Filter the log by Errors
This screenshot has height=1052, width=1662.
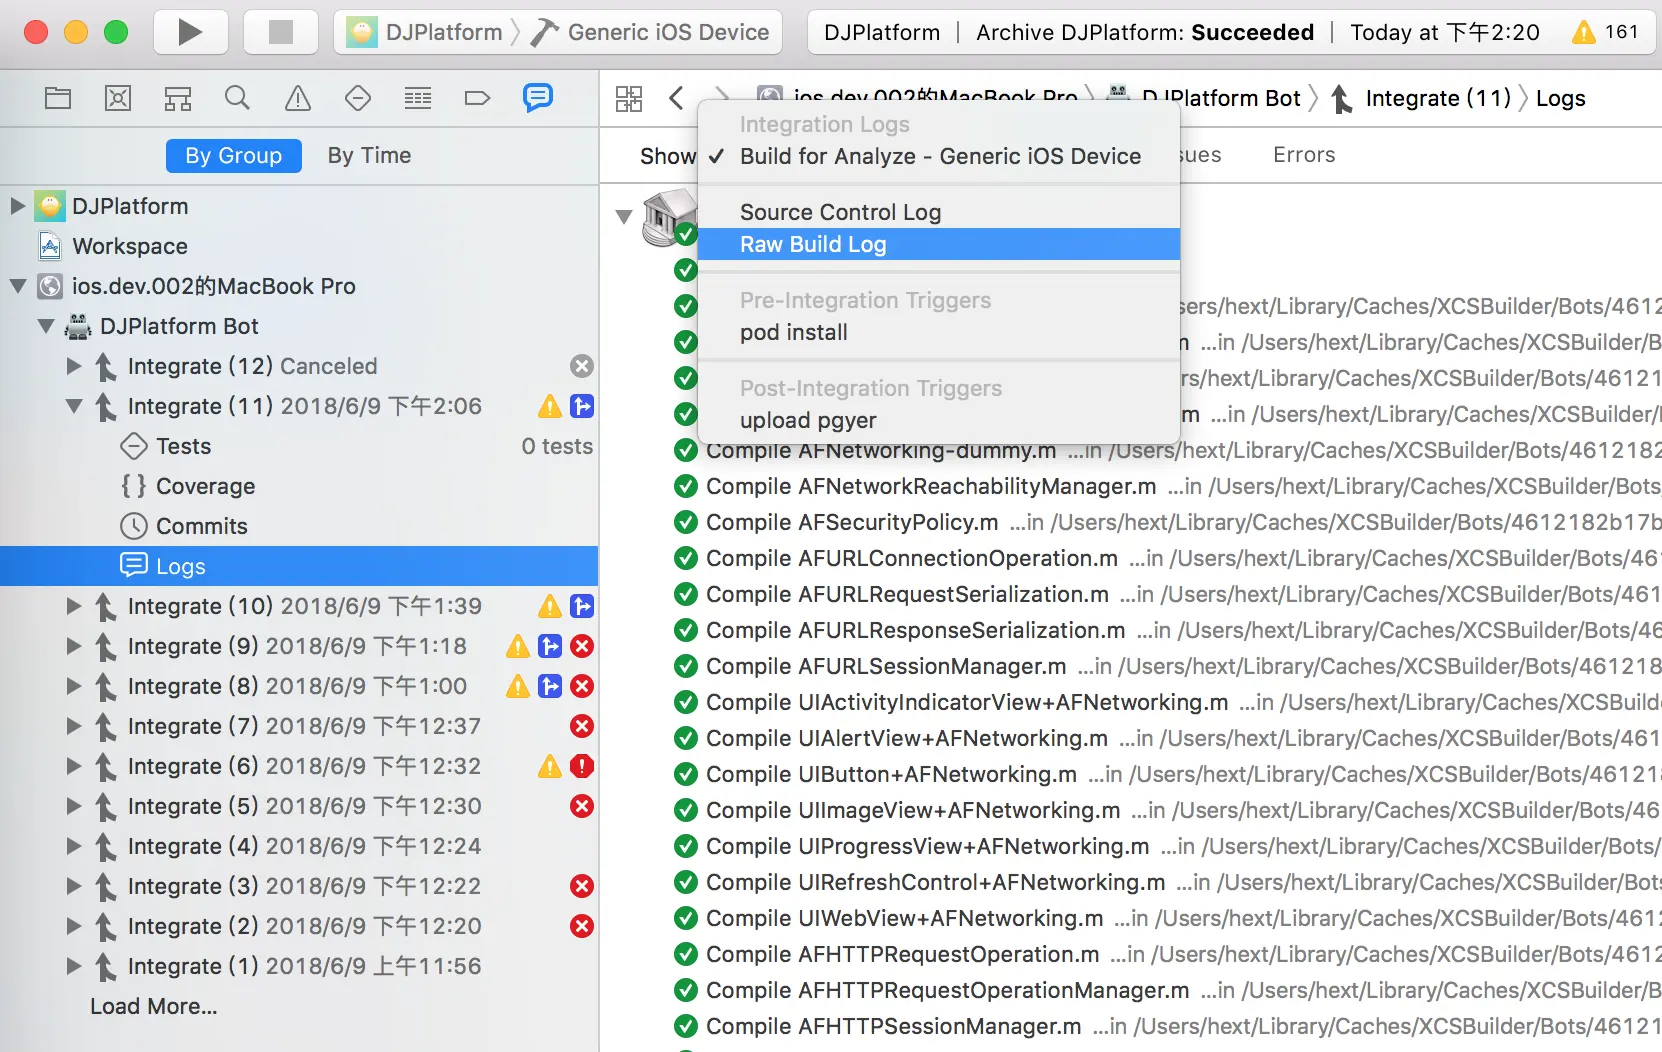tap(1304, 155)
